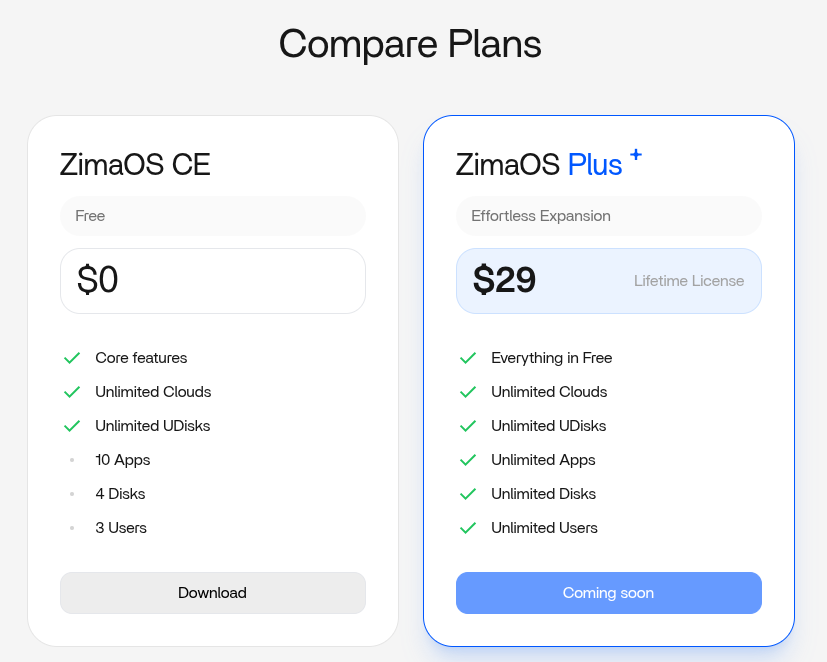Click the bullet dot beside 4 Disks
The image size is (827, 662).
[x=72, y=494]
